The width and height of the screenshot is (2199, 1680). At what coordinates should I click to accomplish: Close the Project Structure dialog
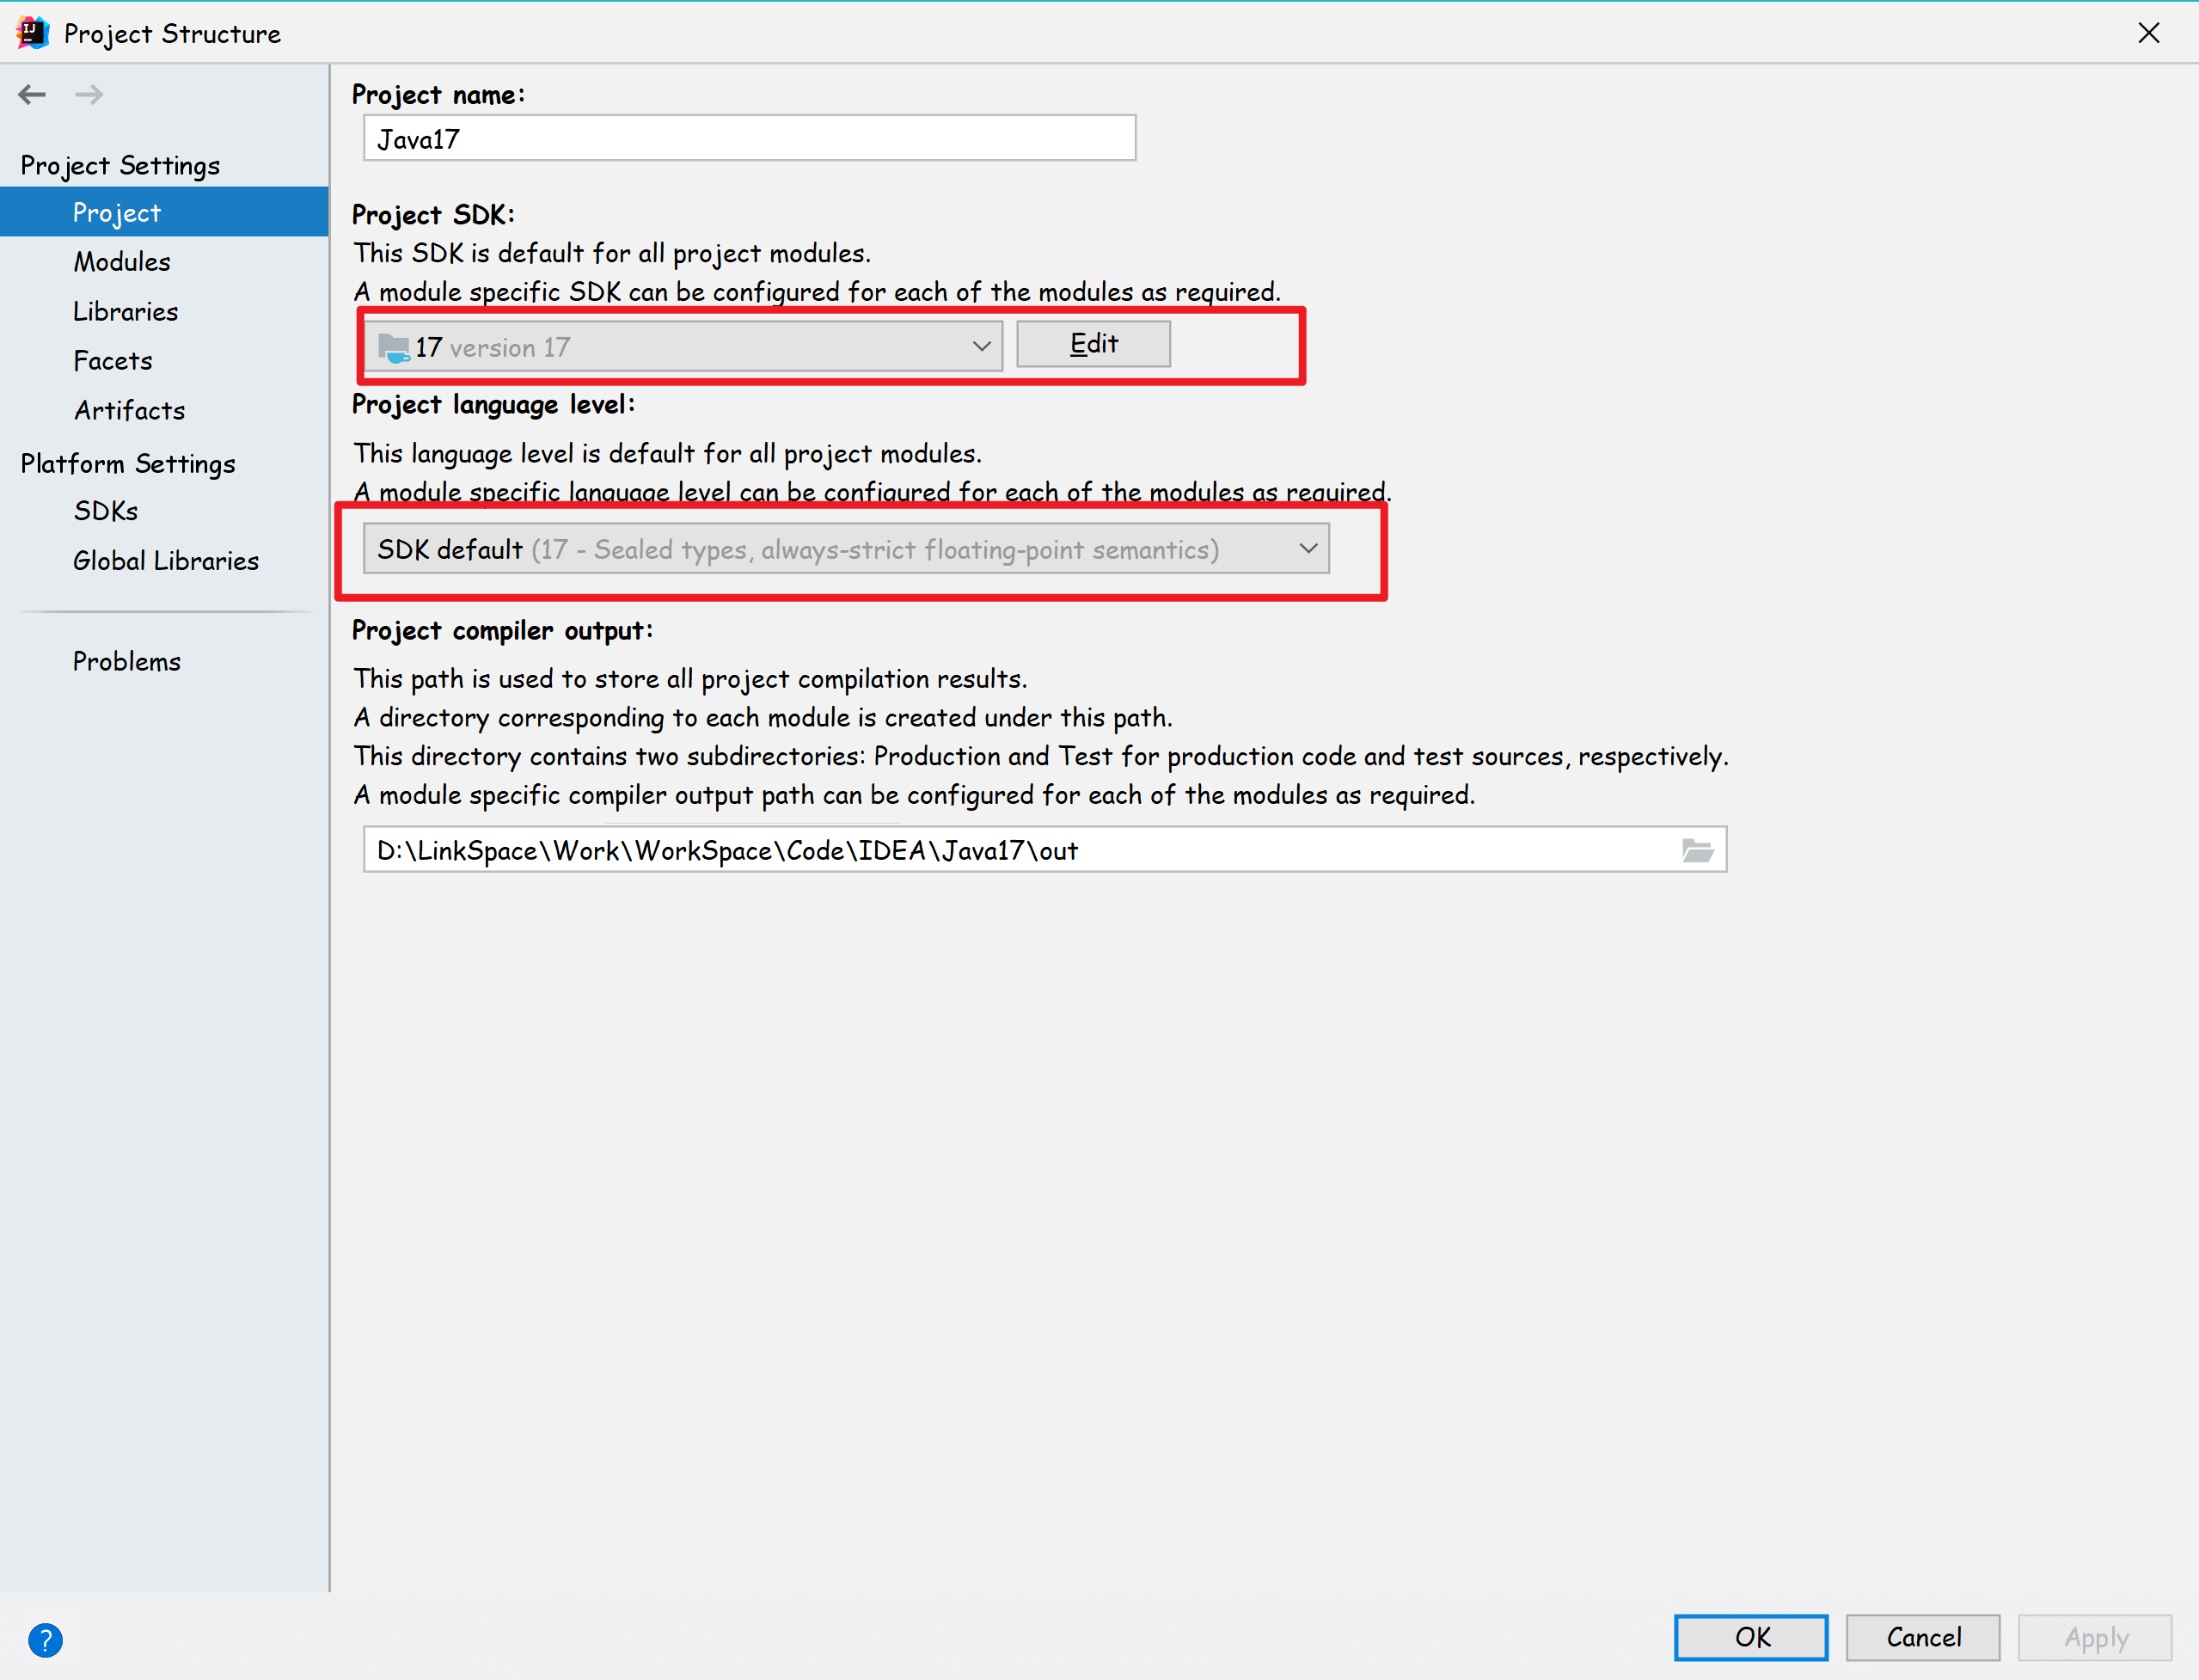(x=2148, y=33)
